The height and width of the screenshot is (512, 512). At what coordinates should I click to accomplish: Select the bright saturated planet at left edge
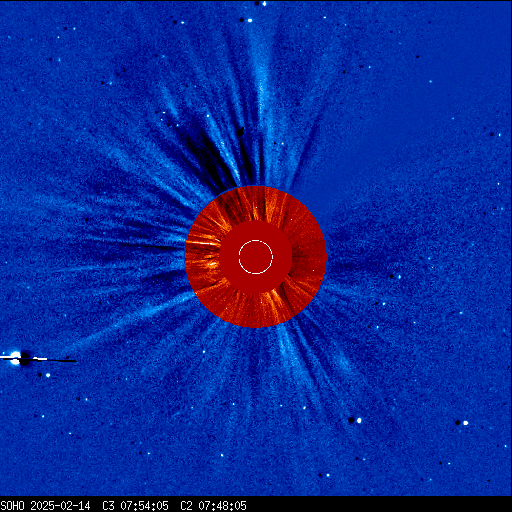click(15, 358)
